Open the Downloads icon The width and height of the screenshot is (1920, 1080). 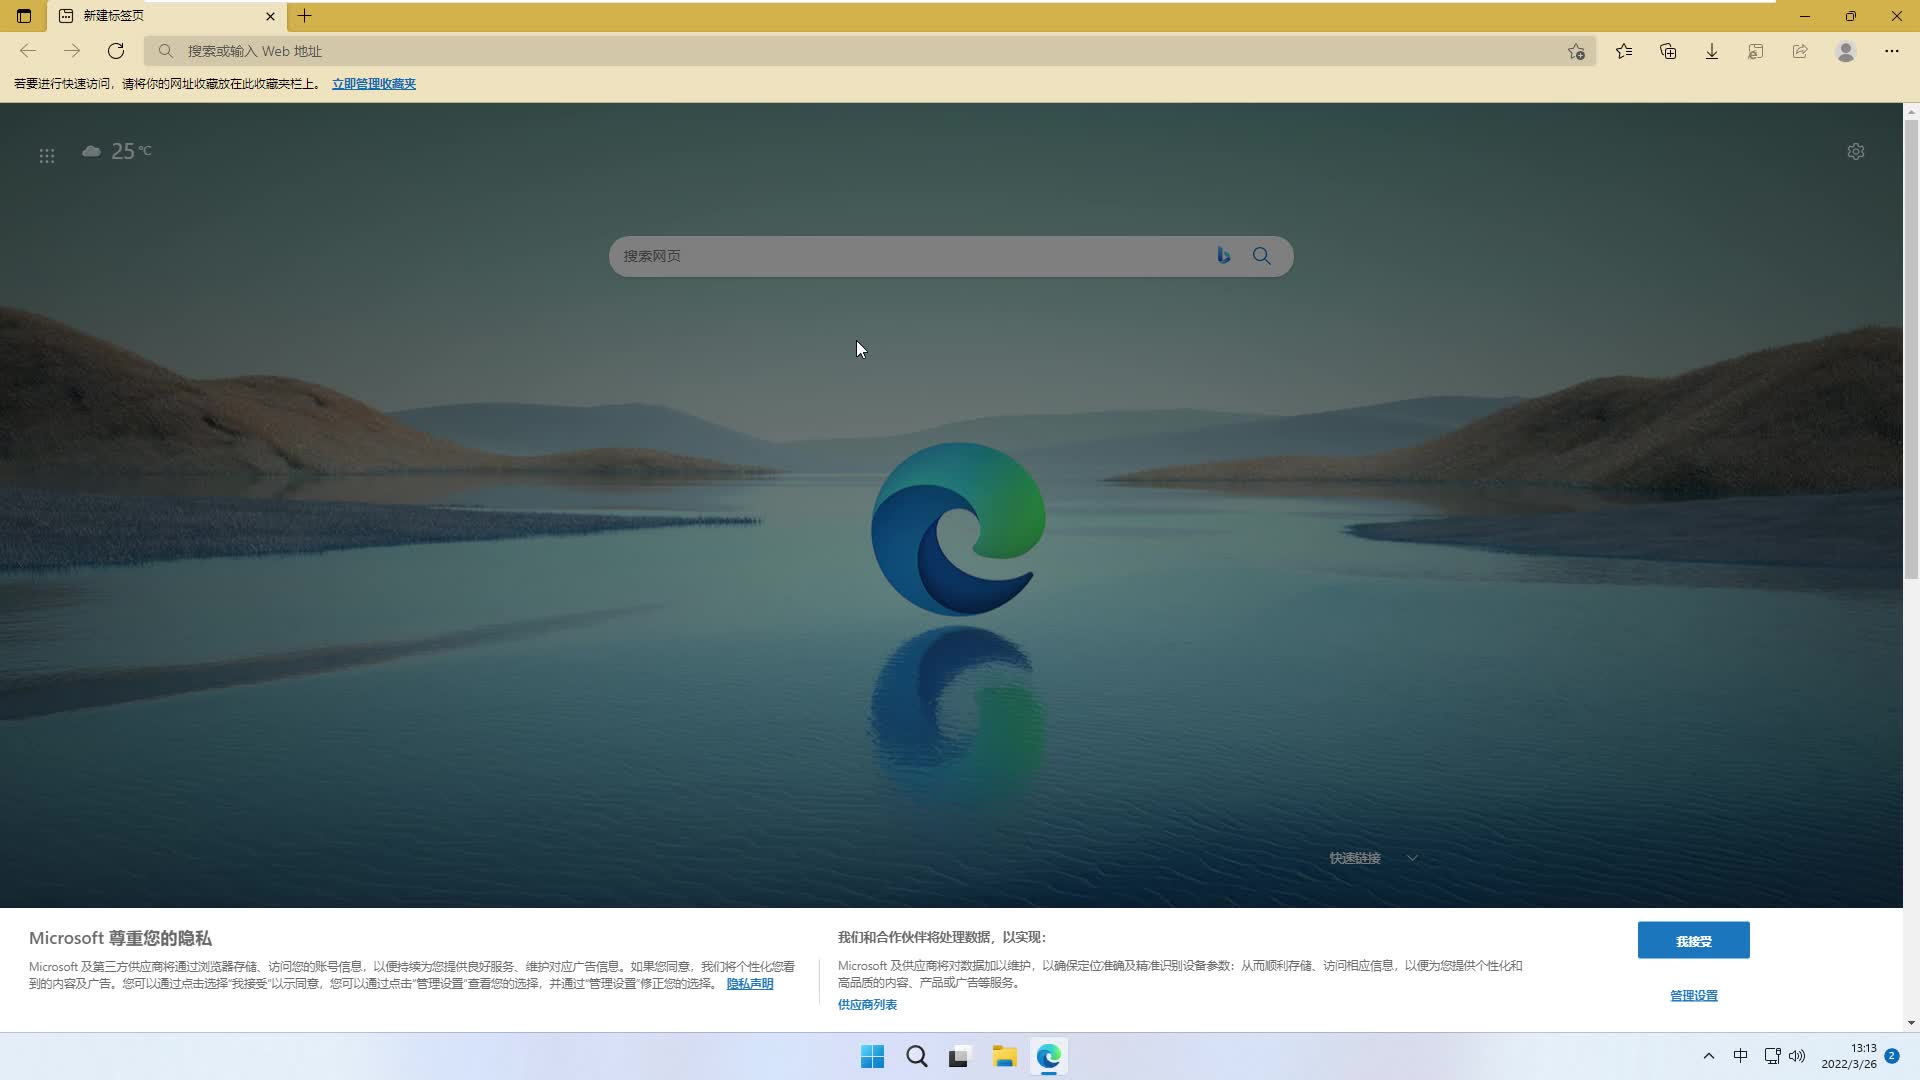1712,51
